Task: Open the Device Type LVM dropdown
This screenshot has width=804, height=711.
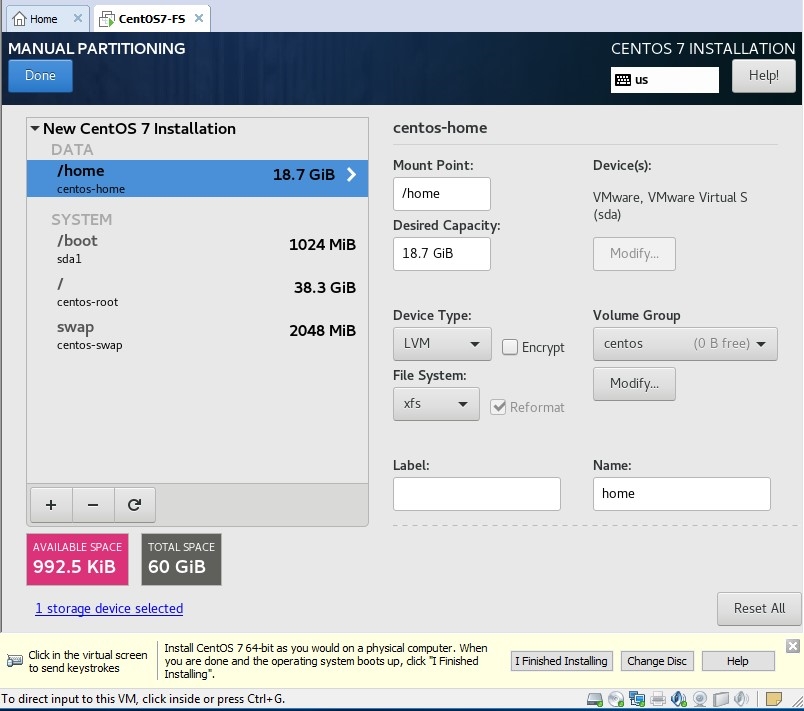Action: click(x=441, y=343)
